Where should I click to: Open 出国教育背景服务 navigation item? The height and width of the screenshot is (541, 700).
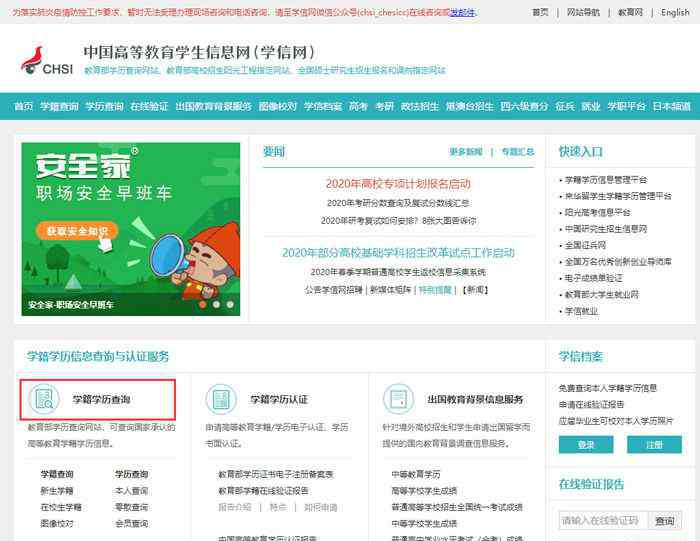point(213,106)
